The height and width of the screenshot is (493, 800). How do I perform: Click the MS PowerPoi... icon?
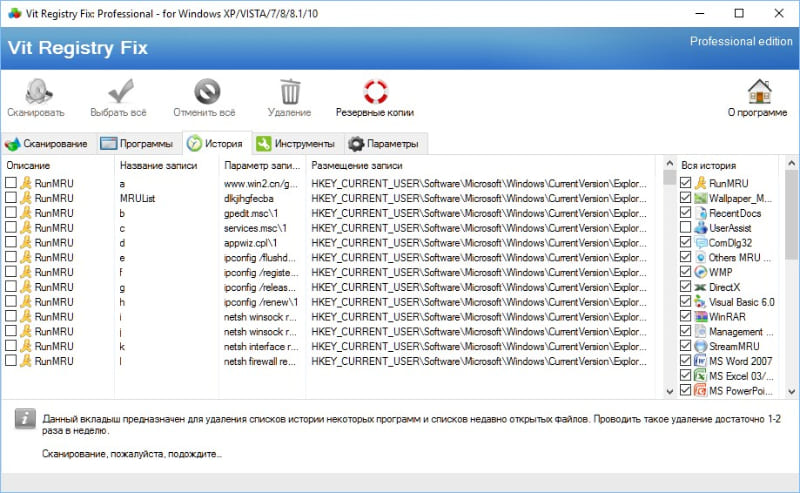[x=701, y=390]
